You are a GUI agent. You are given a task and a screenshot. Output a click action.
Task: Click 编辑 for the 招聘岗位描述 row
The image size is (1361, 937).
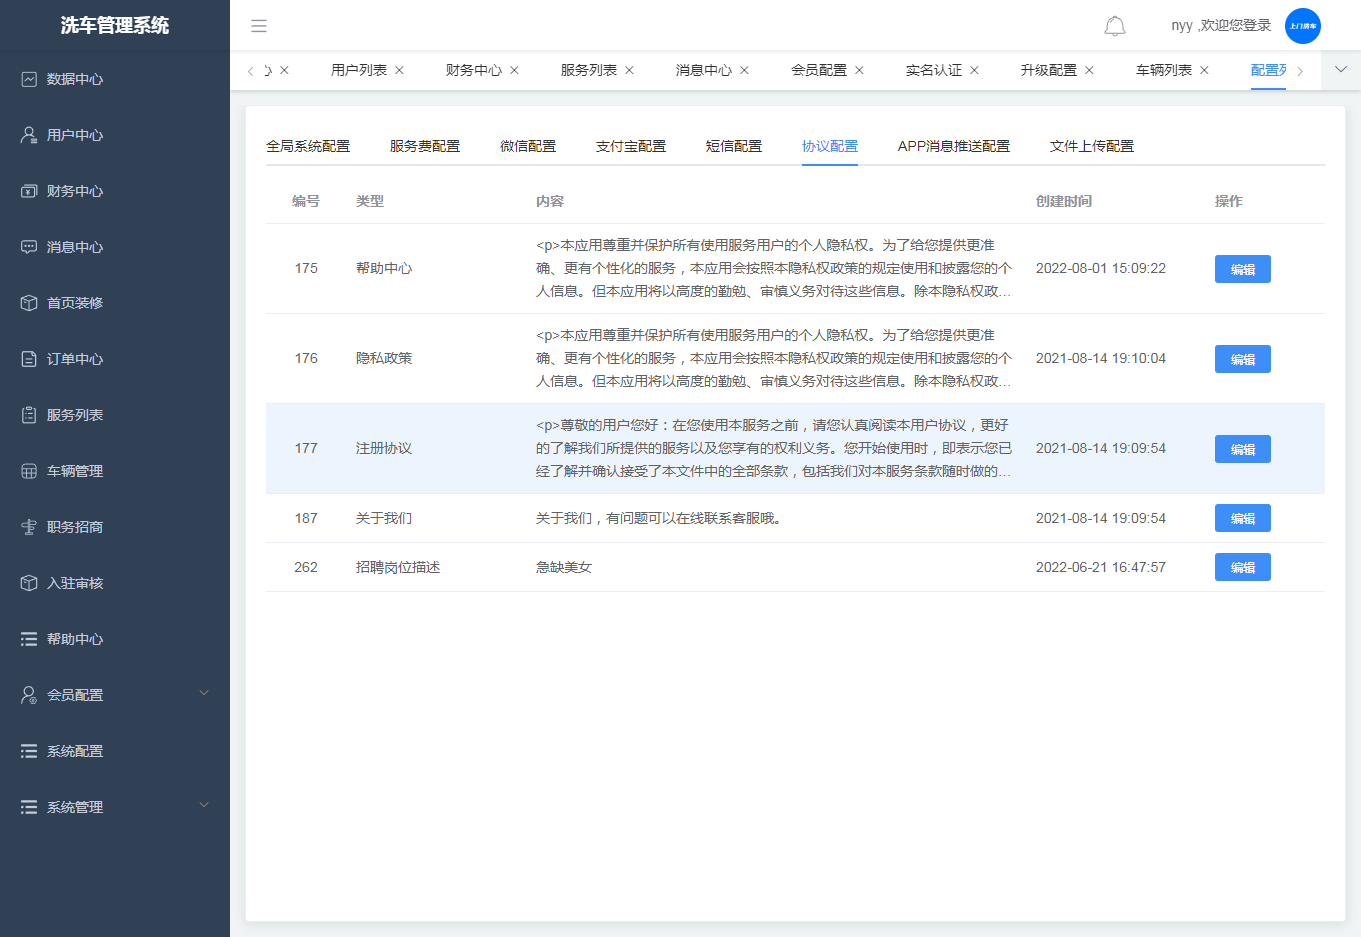(x=1242, y=567)
